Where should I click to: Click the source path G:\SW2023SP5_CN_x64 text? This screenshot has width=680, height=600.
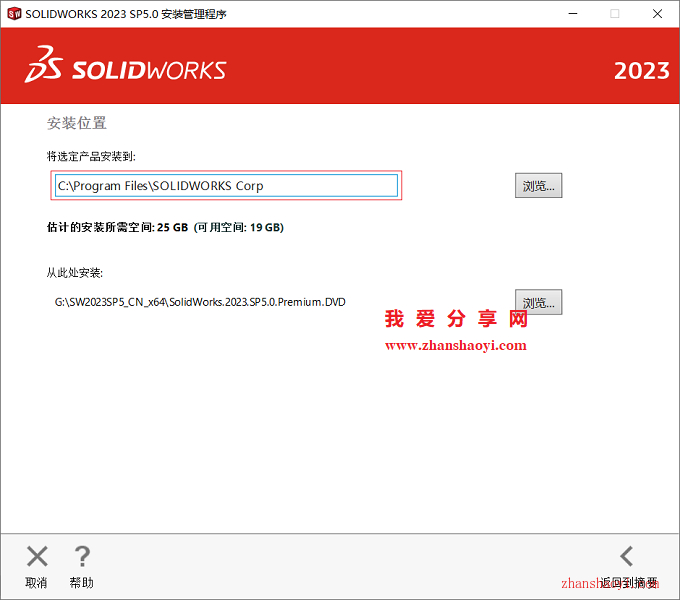pyautogui.click(x=200, y=302)
